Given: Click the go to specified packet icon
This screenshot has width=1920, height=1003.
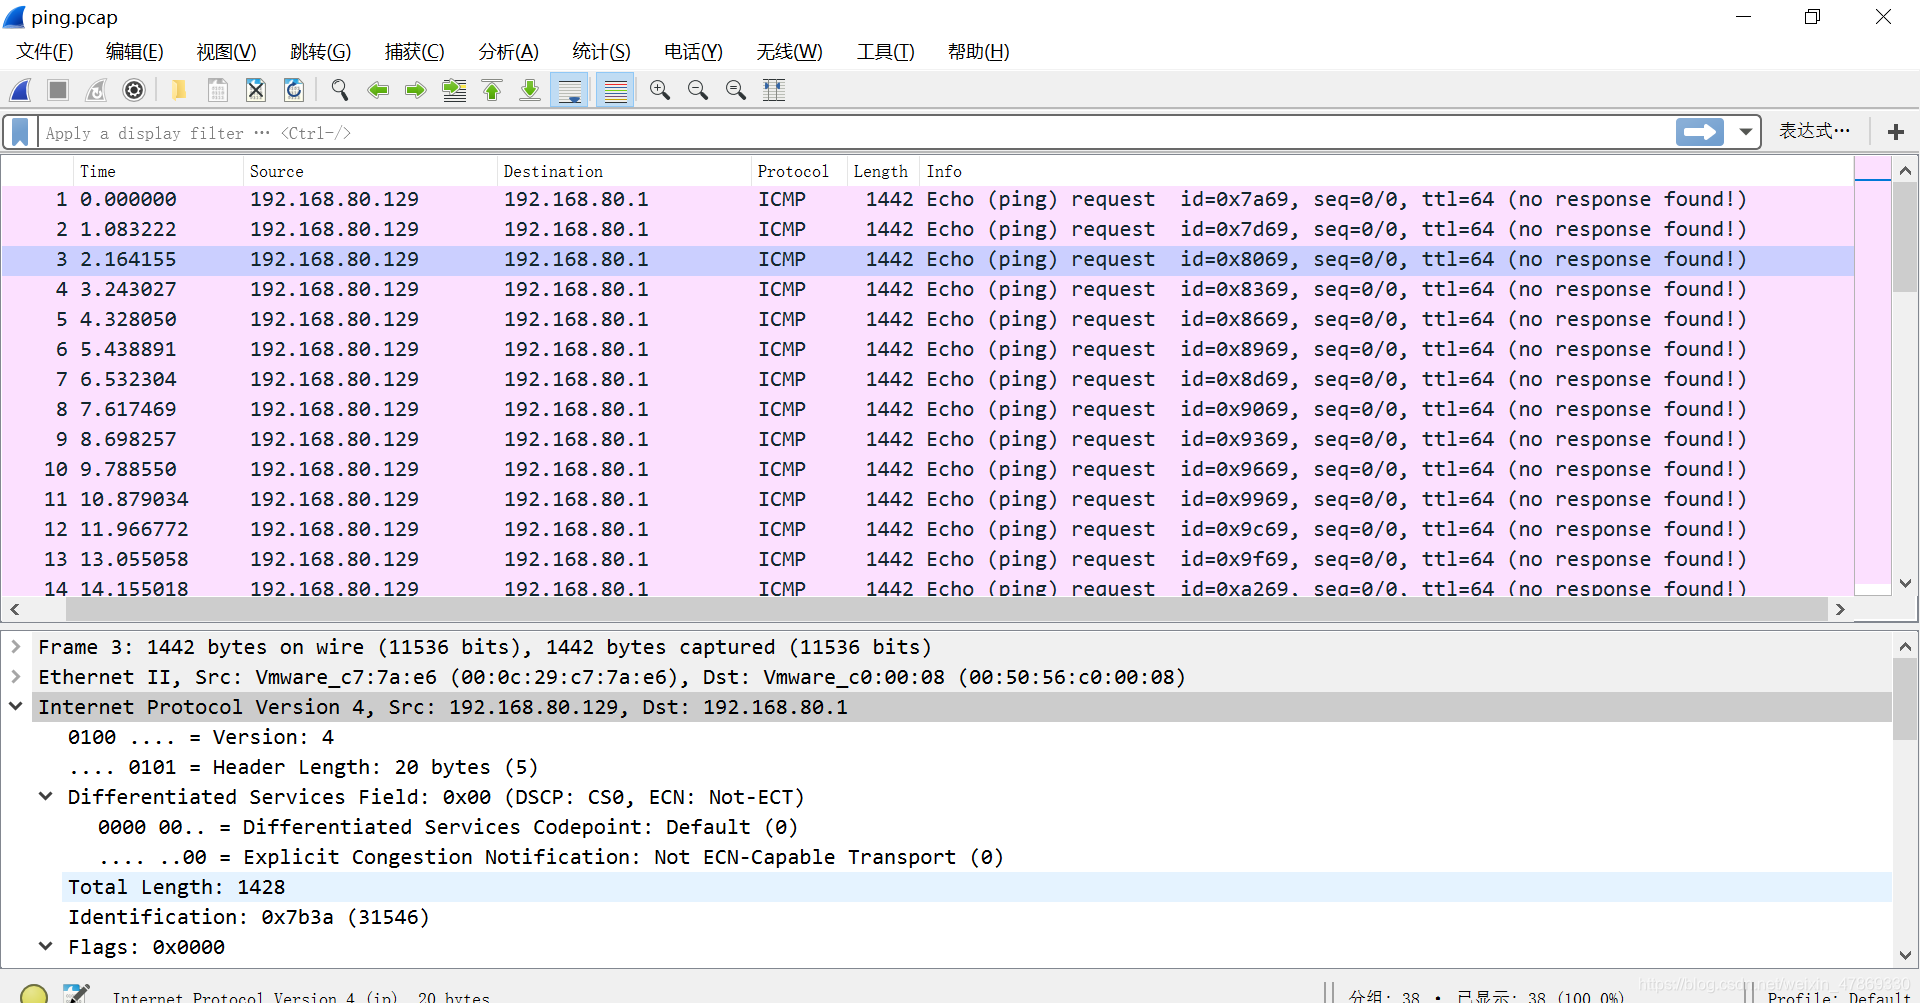Looking at the screenshot, I should (x=454, y=90).
